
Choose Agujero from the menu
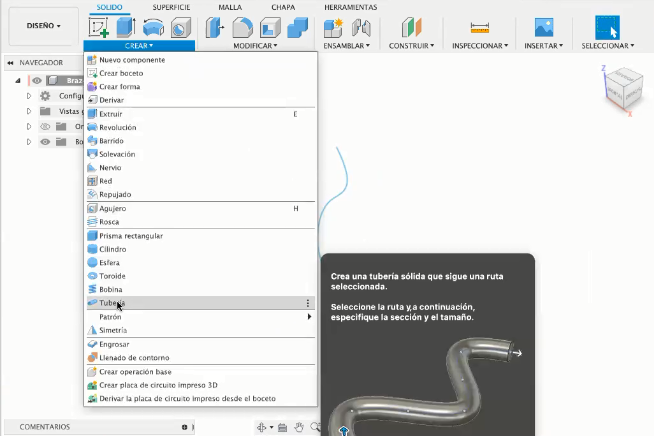click(201, 208)
